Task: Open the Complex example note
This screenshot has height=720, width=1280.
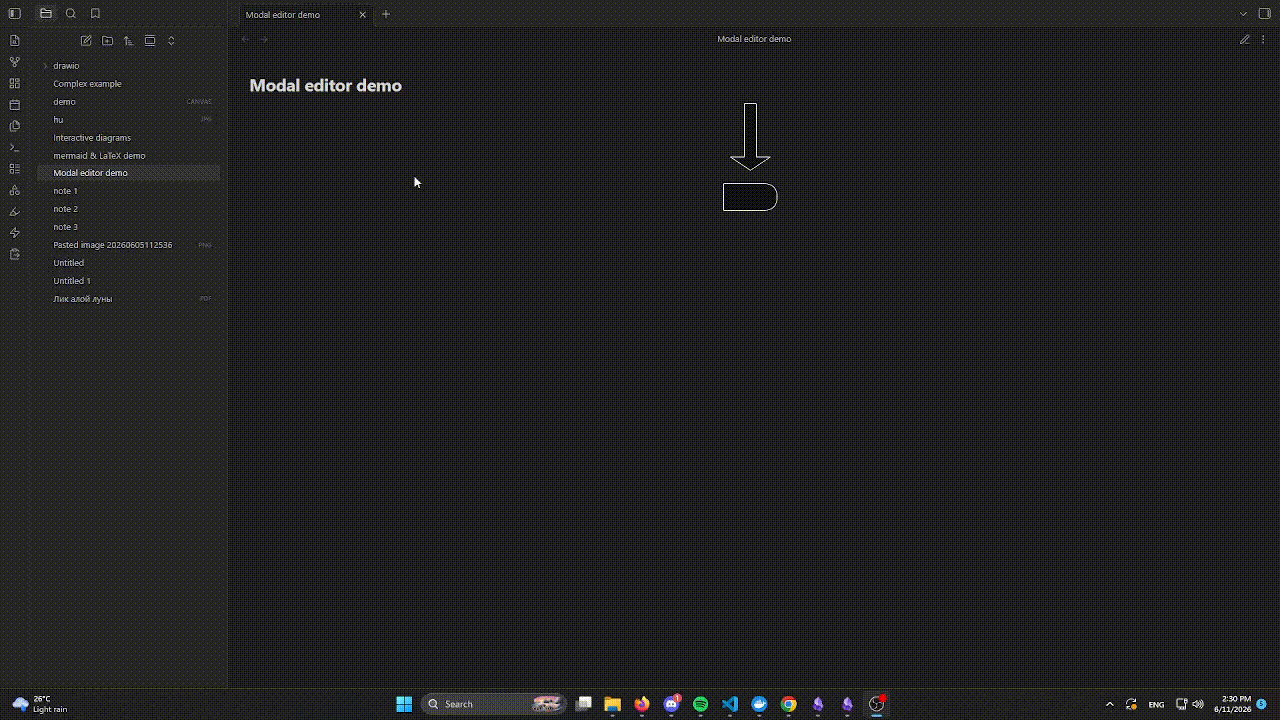Action: (128, 84)
